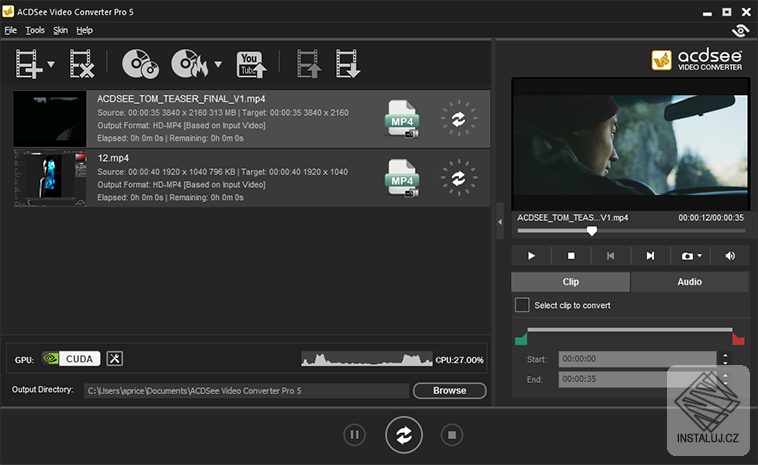Click the MP4 format icon for ACDSEE_TOM_TEASER_FINAL_V1.mp4
This screenshot has width=758, height=465.
tap(402, 119)
